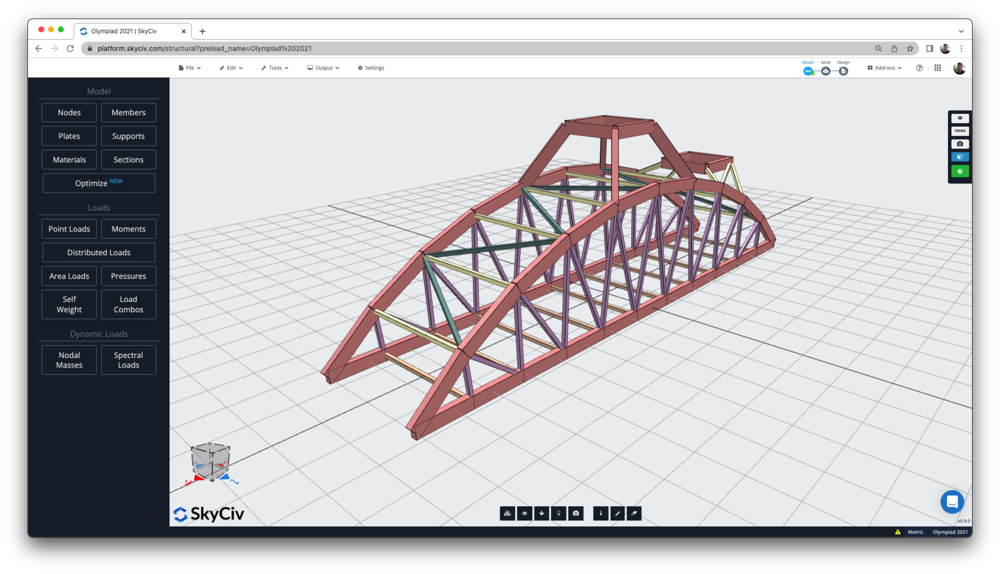
Task: Click the orientation cube in the viewport
Action: 211,462
